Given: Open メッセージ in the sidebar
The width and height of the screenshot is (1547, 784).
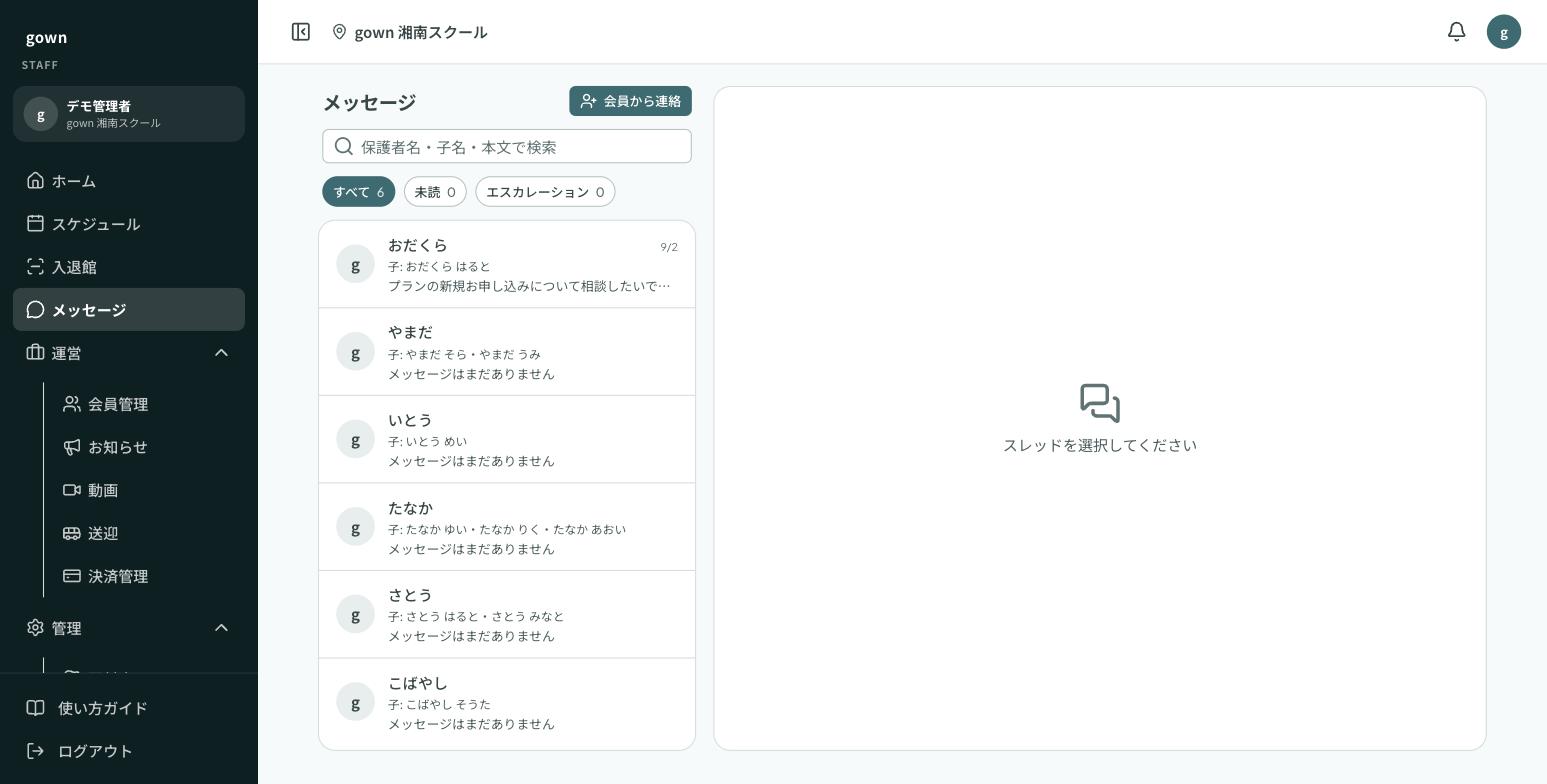Looking at the screenshot, I should click(x=129, y=310).
